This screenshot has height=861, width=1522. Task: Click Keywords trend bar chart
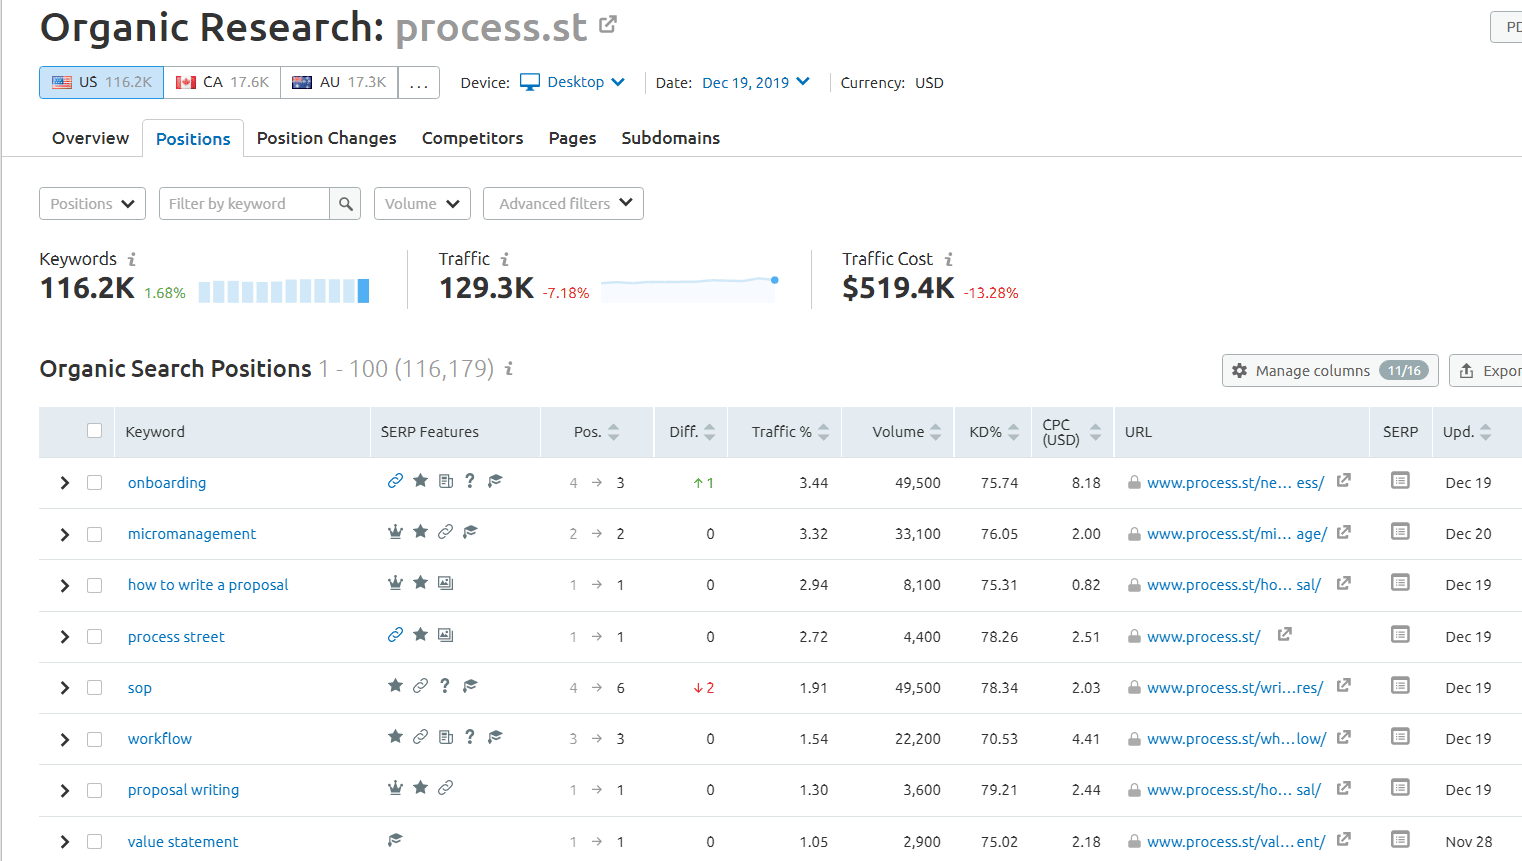[x=284, y=291]
